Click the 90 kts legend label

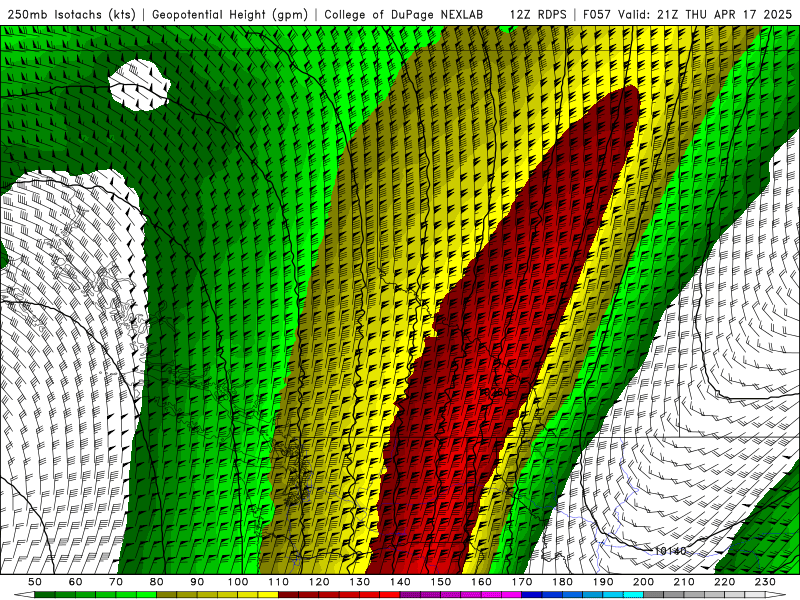[x=197, y=582]
